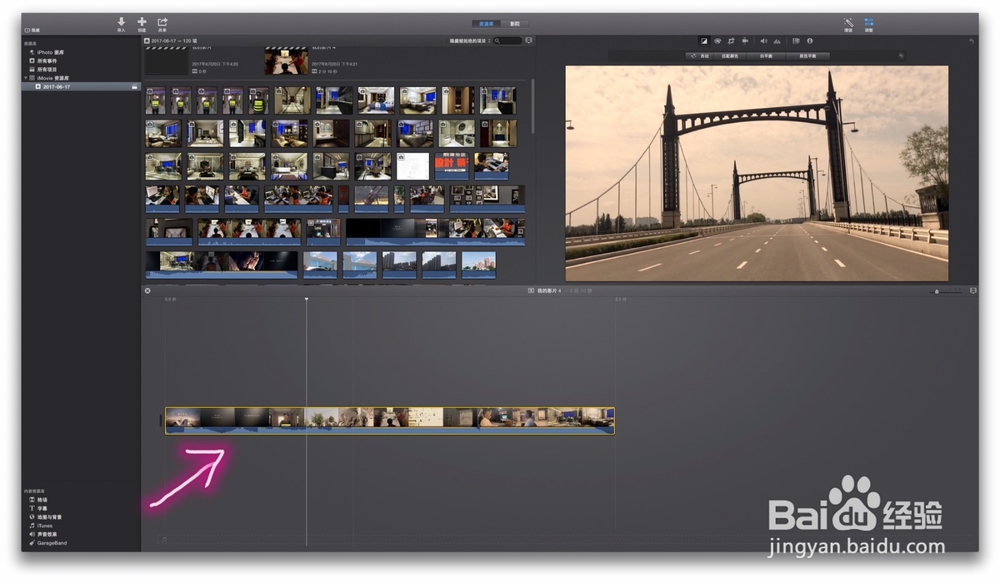Click the Hide (隐藏) sidebar button
Image resolution: width=1000 pixels, height=581 pixels.
point(32,30)
